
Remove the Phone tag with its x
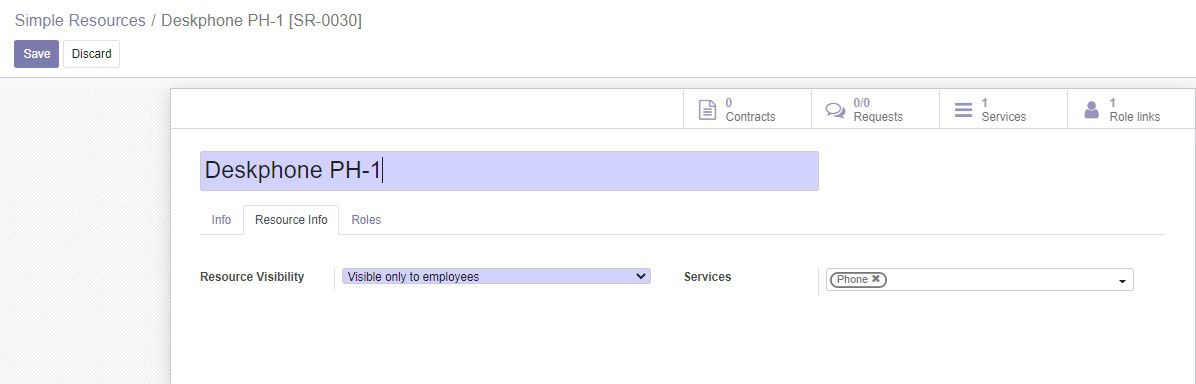876,279
